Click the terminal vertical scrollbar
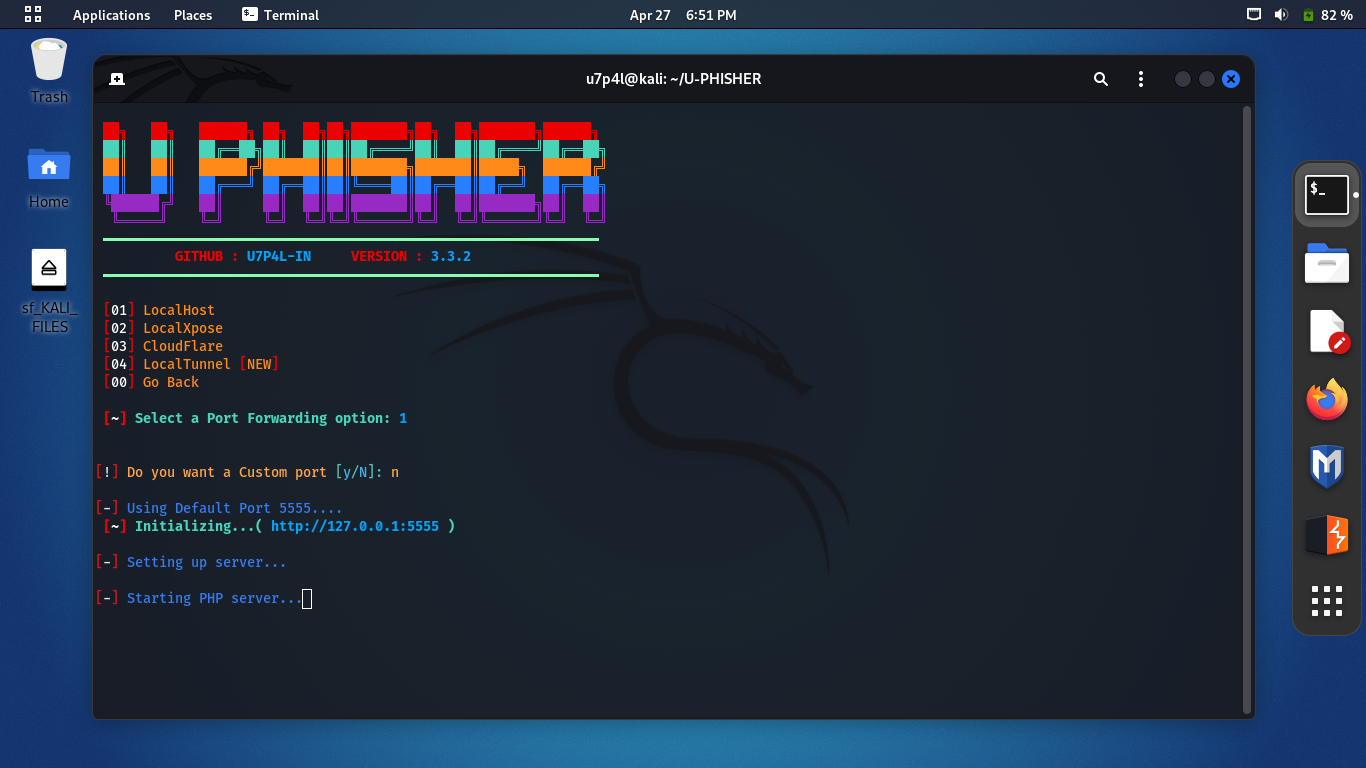 1246,409
